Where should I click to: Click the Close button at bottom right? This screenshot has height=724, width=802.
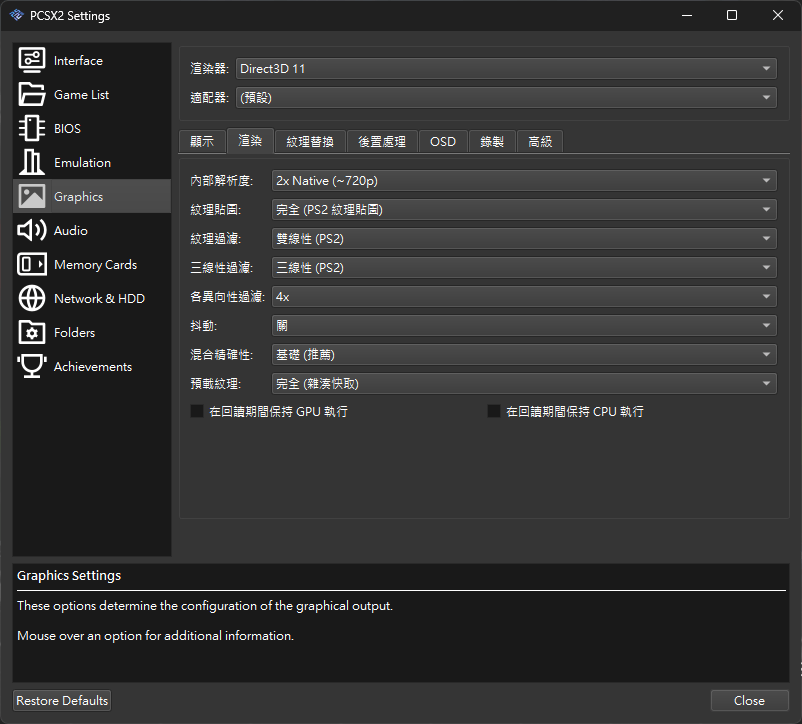[x=749, y=701]
